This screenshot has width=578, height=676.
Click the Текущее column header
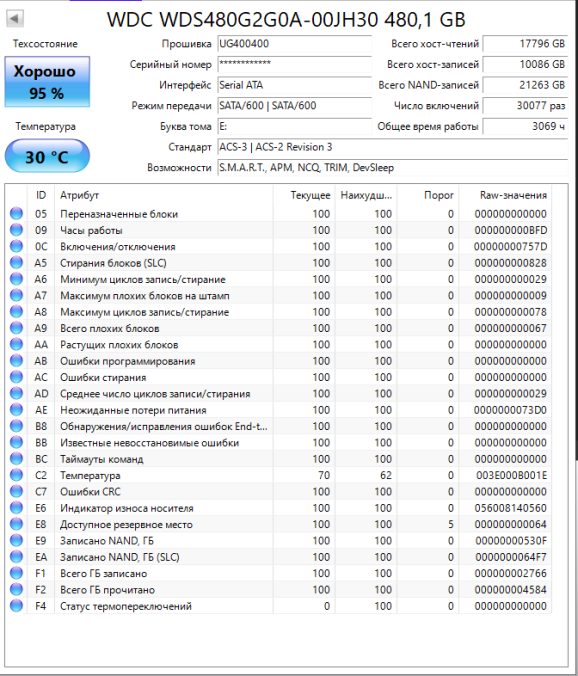point(304,195)
